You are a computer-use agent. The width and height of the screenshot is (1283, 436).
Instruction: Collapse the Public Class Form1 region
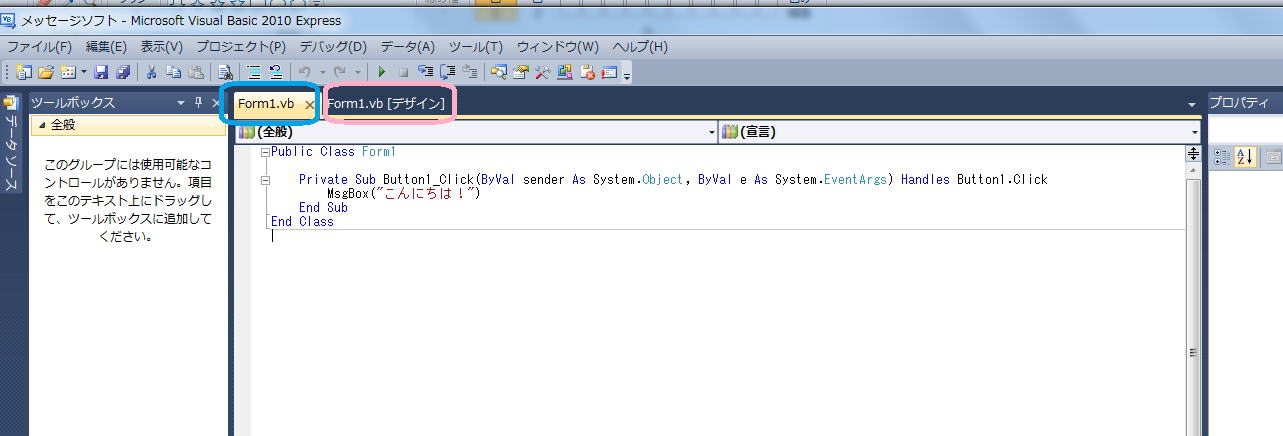(264, 152)
